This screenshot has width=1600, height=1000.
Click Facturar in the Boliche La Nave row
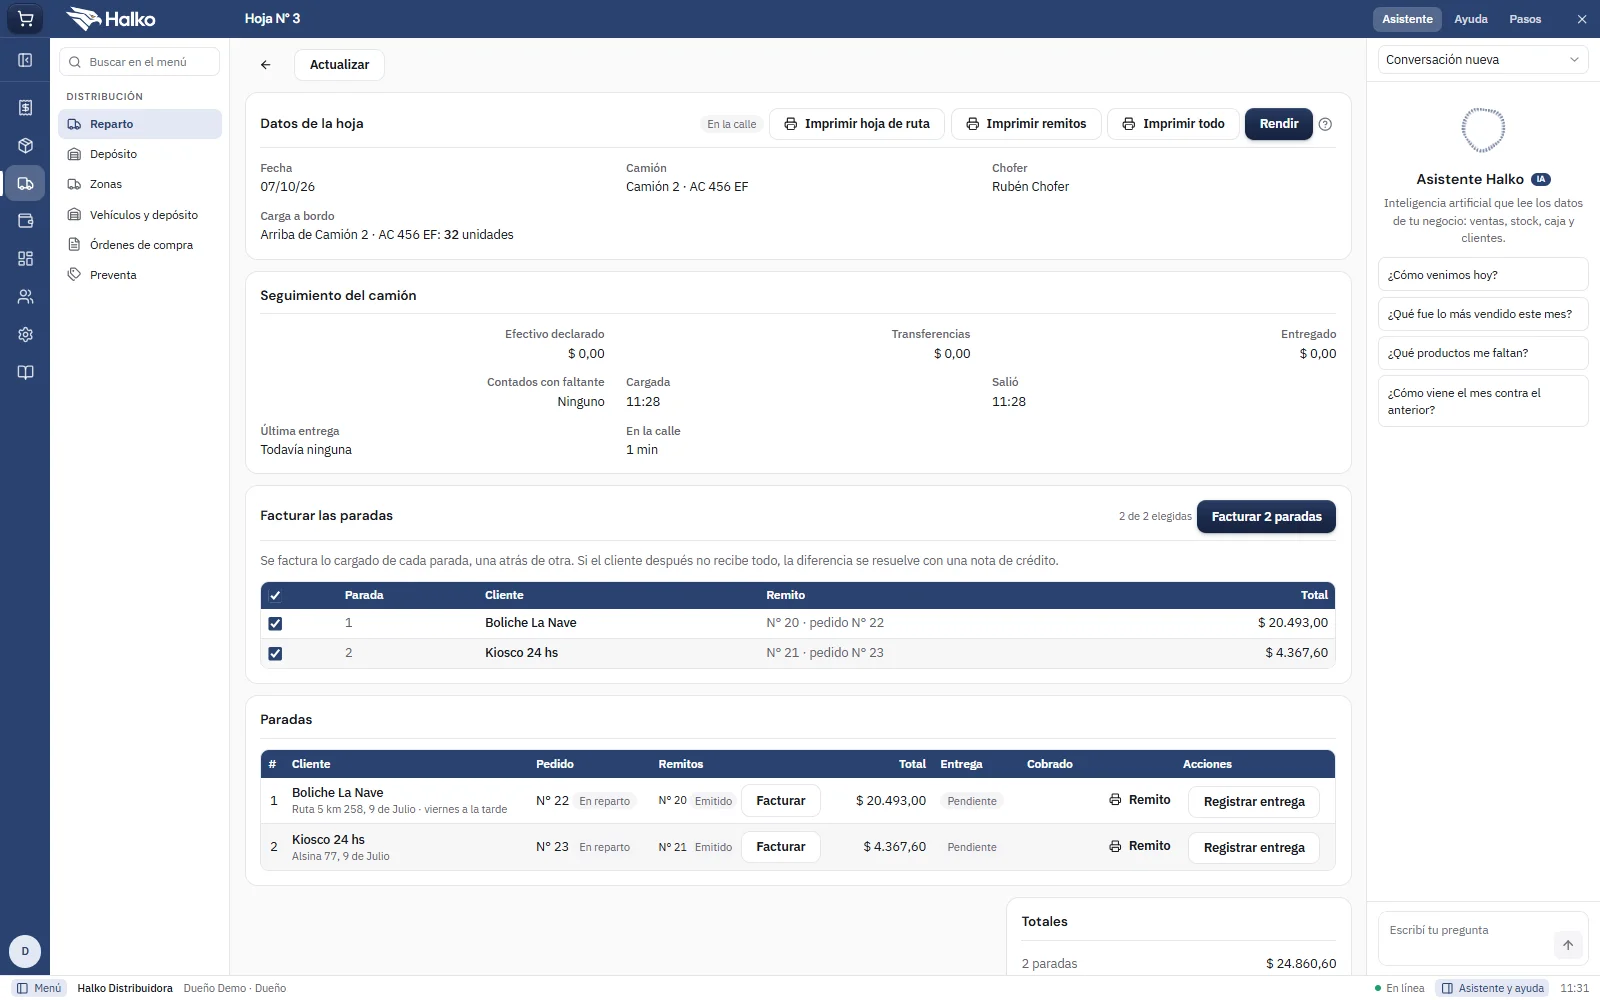click(x=781, y=801)
